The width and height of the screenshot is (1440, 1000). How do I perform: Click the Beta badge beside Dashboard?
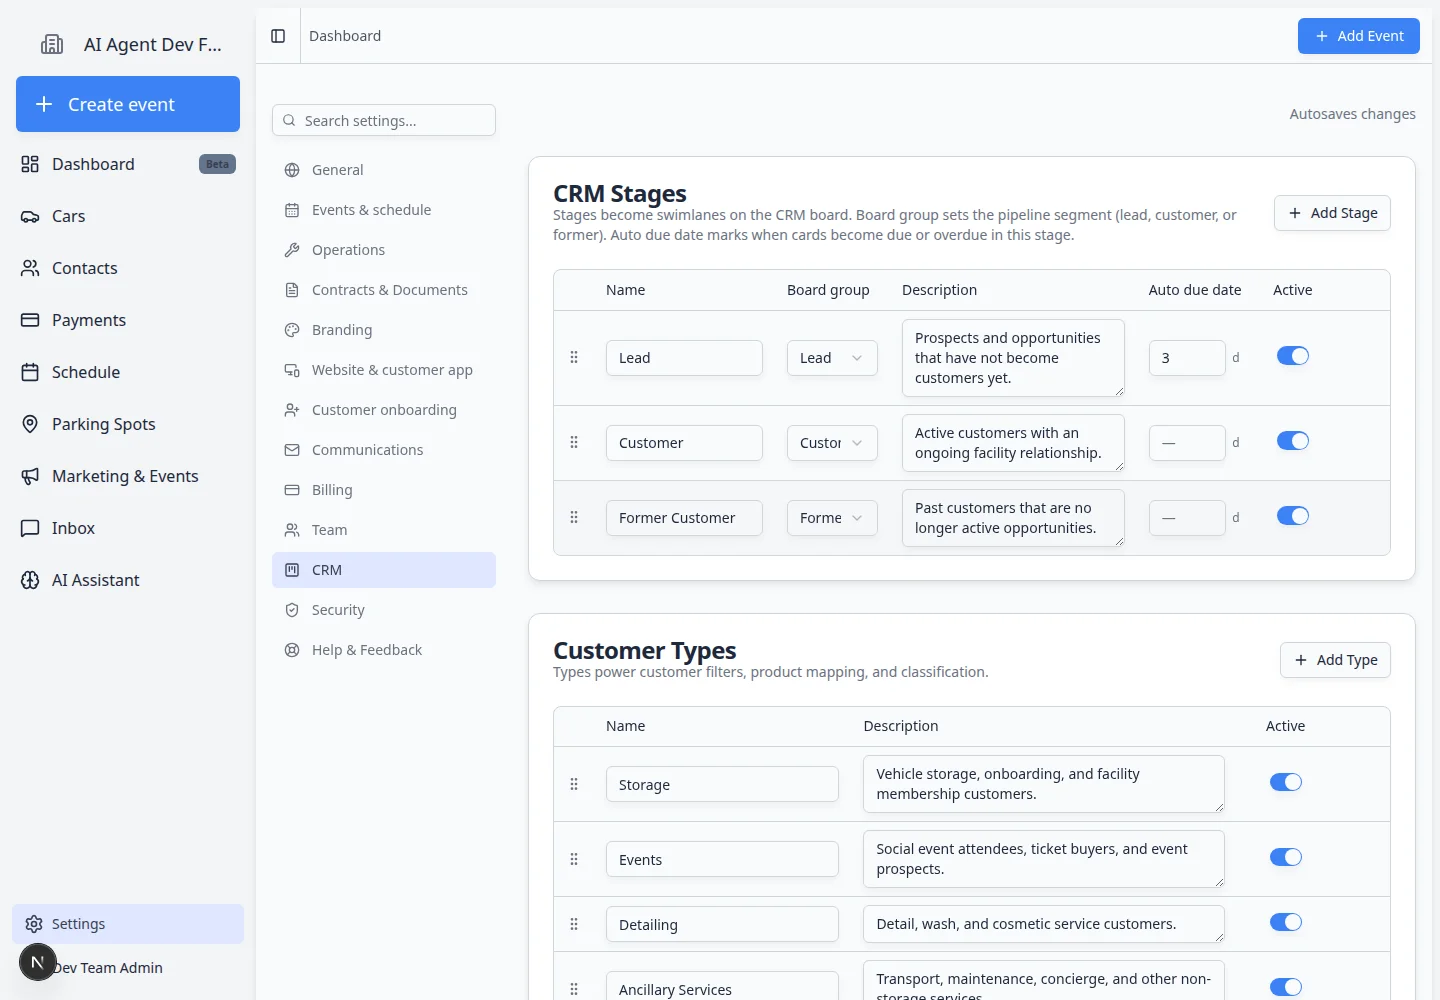click(217, 164)
